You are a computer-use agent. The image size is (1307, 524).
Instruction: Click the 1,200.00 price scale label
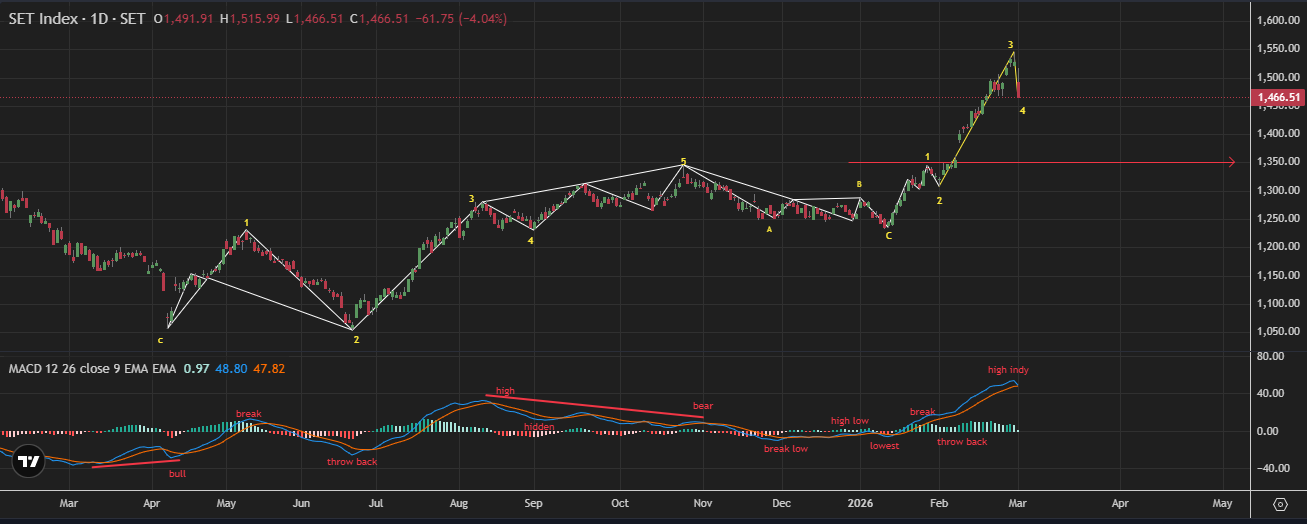coord(1280,247)
